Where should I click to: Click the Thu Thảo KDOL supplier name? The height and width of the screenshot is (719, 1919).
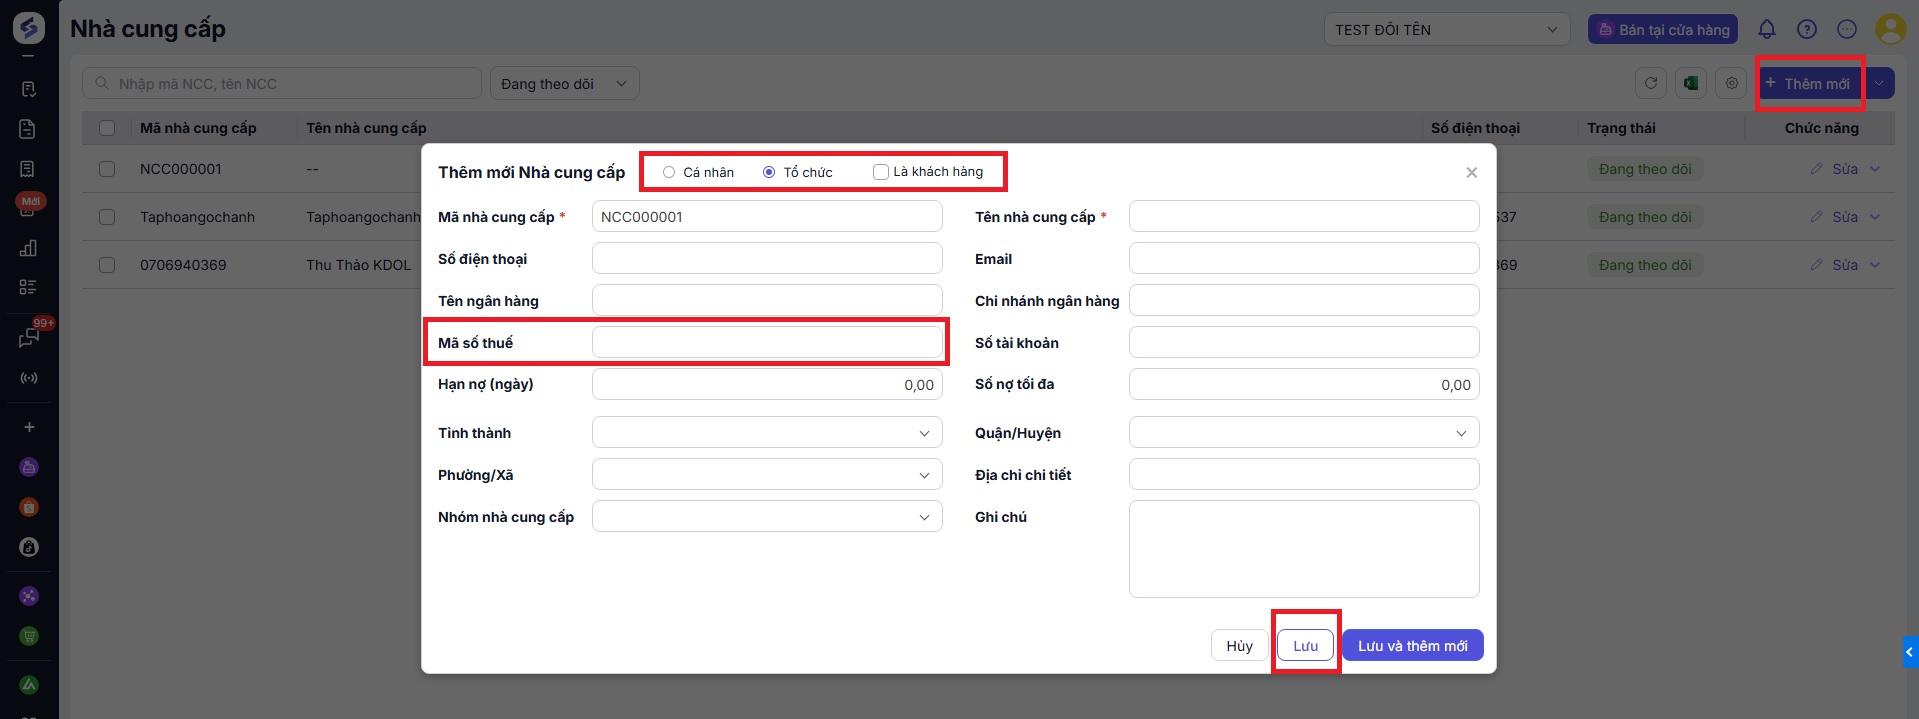[x=358, y=265]
